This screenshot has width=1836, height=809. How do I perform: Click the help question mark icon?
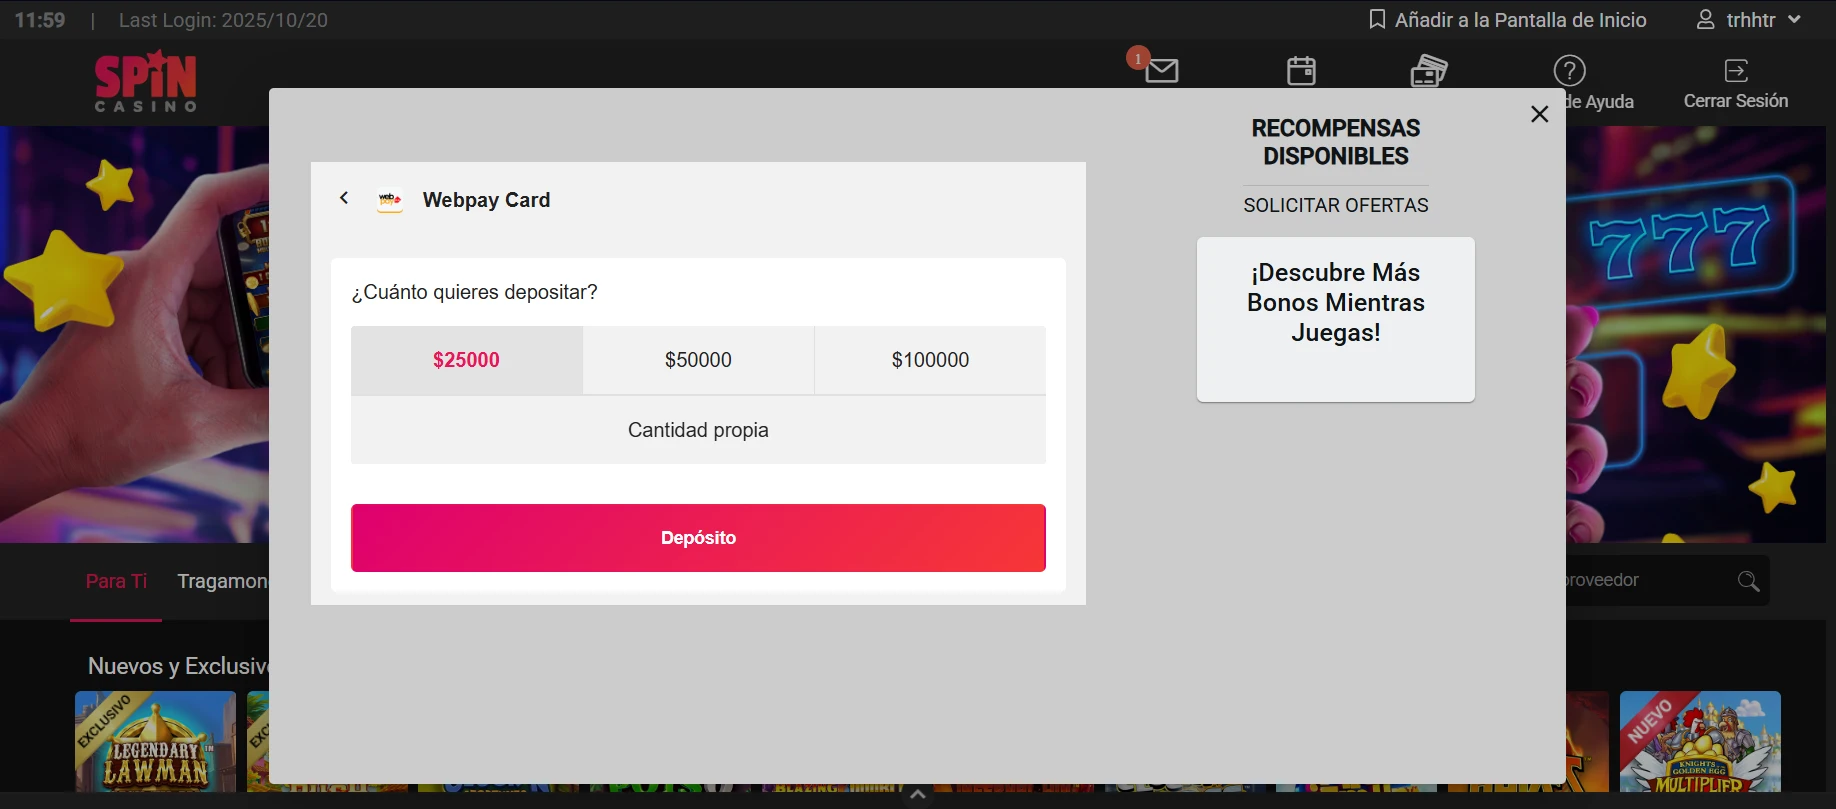1569,71
